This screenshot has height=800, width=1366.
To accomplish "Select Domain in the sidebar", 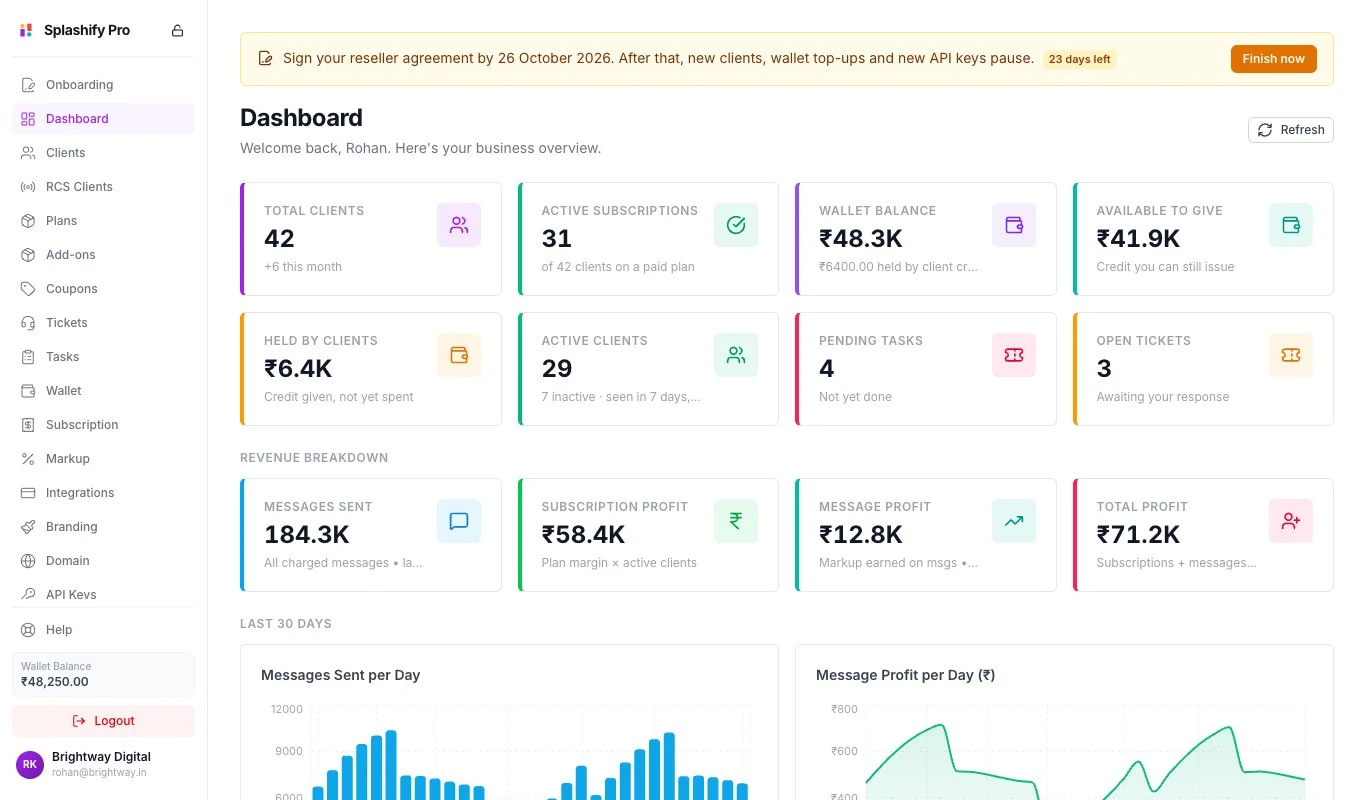I will click(x=103, y=561).
